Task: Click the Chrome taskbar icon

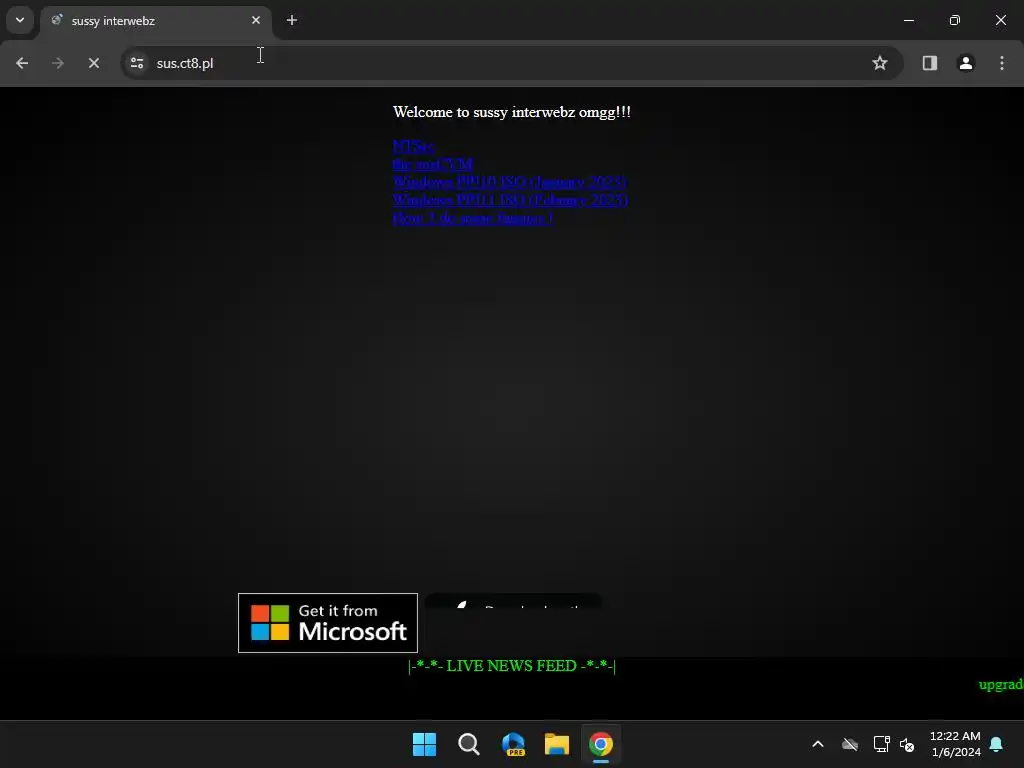Action: pyautogui.click(x=601, y=744)
